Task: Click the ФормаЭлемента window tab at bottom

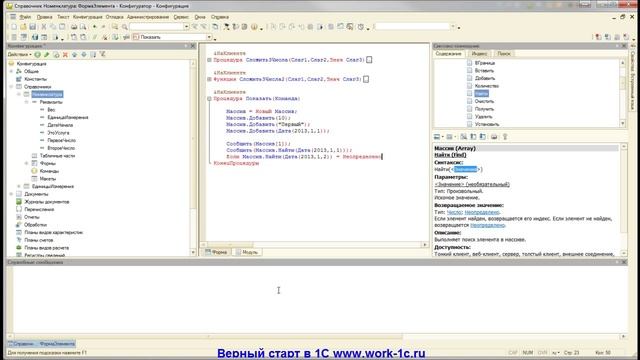Action: pyautogui.click(x=42, y=344)
